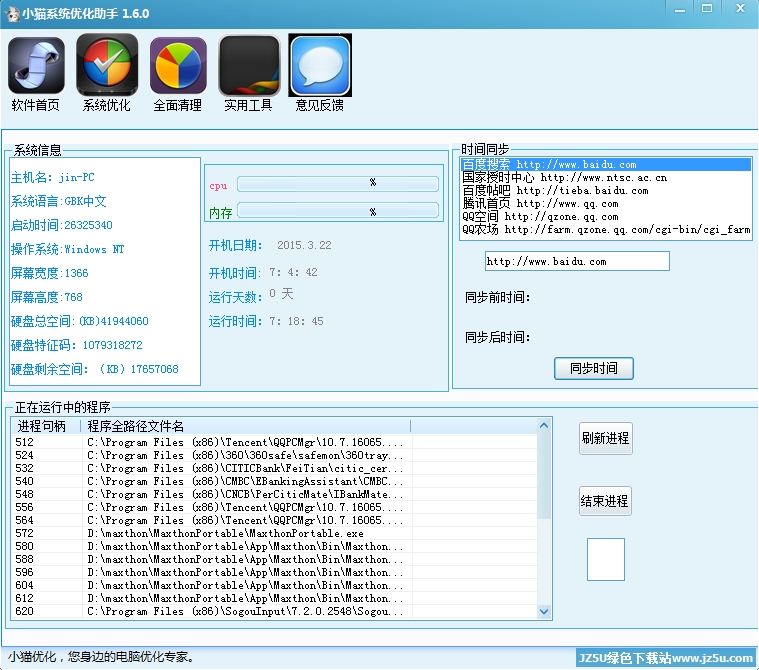Select process row 540 CMBC
Screen dimensions: 759x670
(x=274, y=481)
